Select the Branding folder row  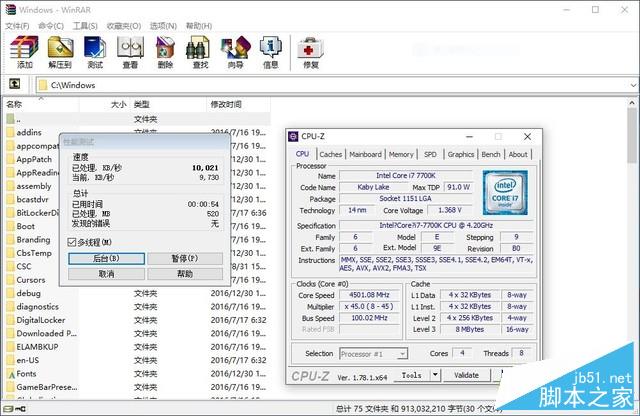coord(31,240)
